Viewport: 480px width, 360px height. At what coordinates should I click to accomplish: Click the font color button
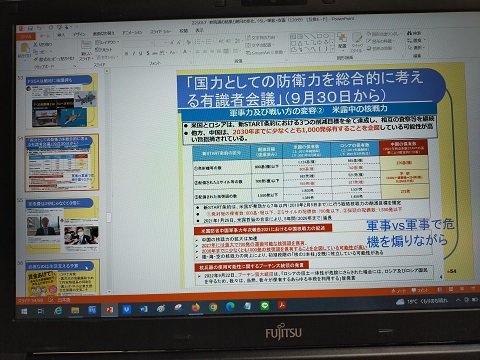tap(185, 52)
